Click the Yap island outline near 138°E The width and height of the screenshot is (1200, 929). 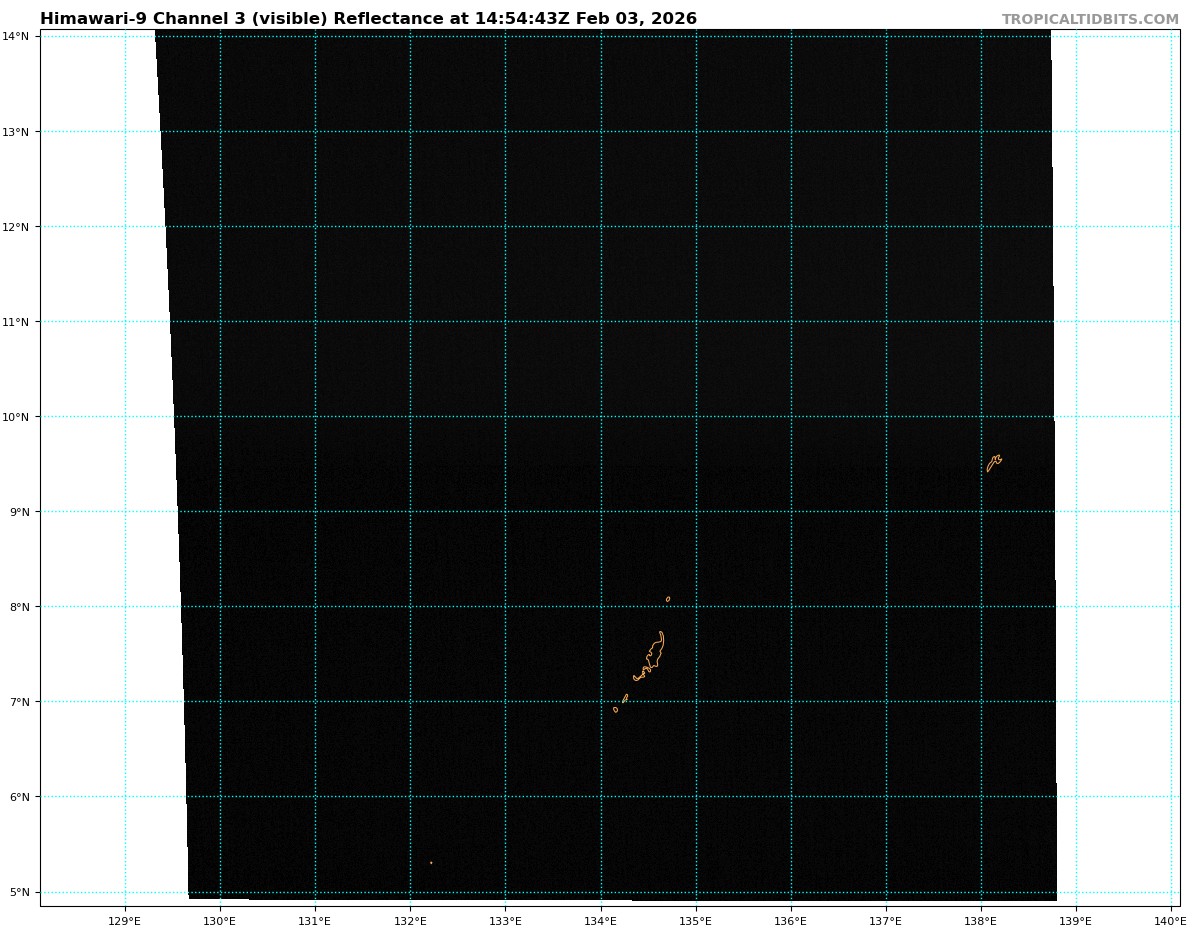pos(993,463)
